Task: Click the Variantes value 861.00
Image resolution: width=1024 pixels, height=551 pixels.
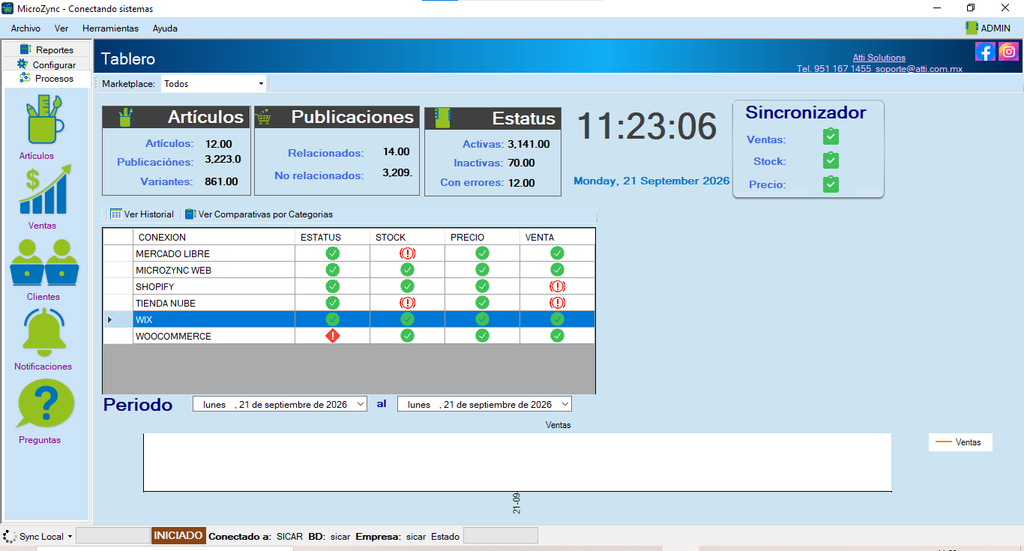Action: (x=221, y=181)
